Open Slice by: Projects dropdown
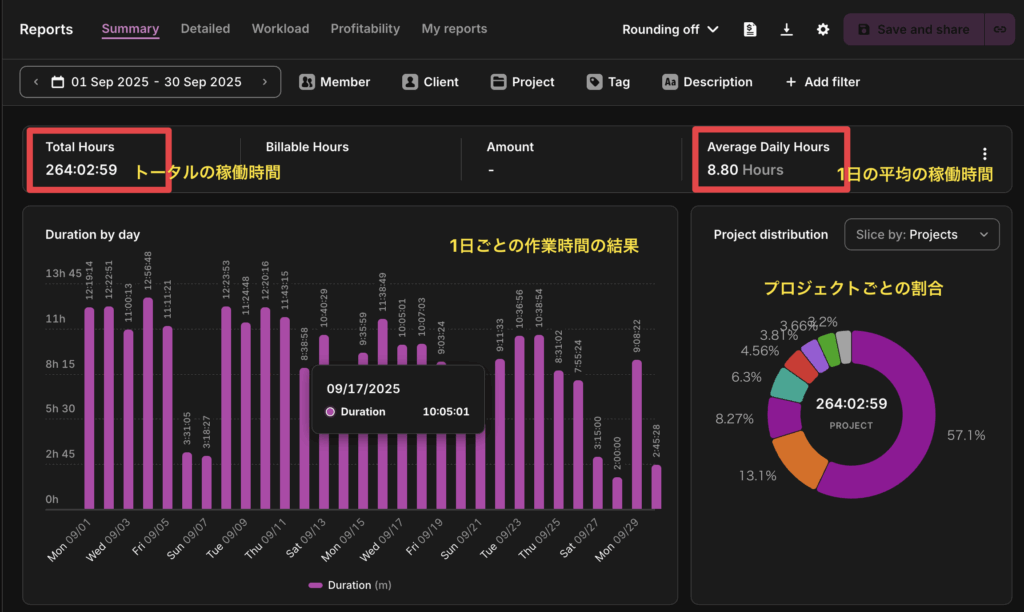The height and width of the screenshot is (612, 1024). pyautogui.click(x=921, y=234)
